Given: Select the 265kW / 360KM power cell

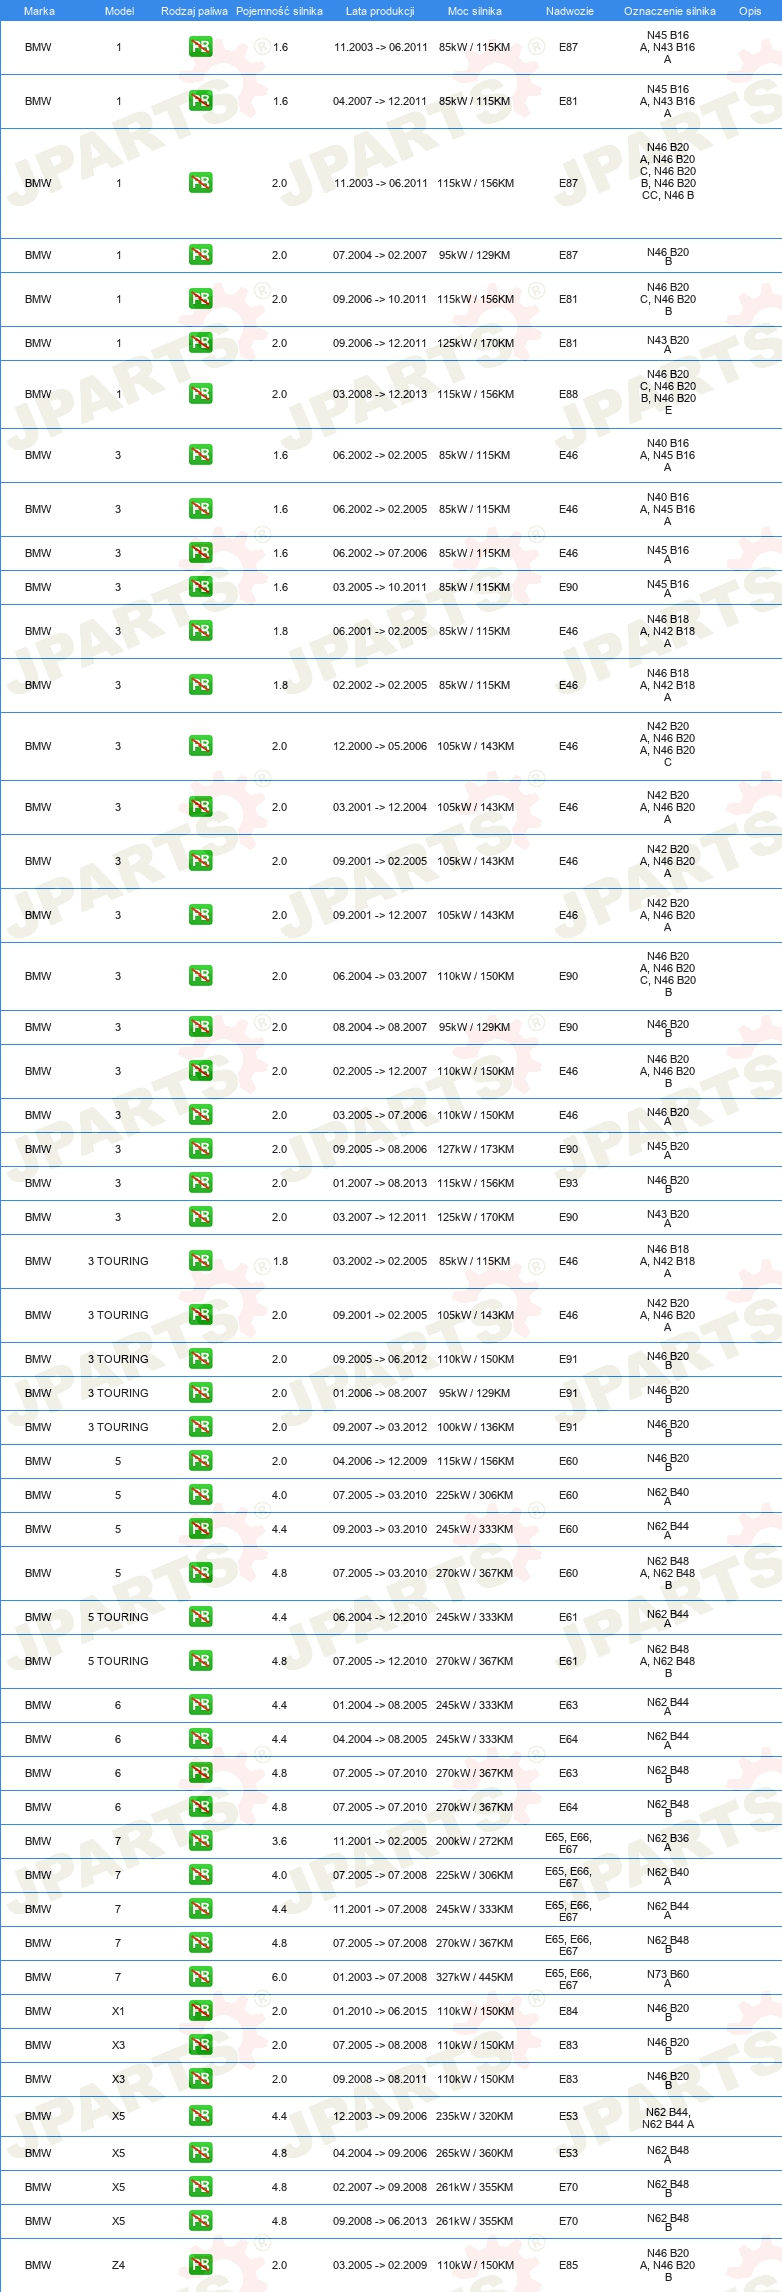Looking at the screenshot, I should click(475, 2153).
